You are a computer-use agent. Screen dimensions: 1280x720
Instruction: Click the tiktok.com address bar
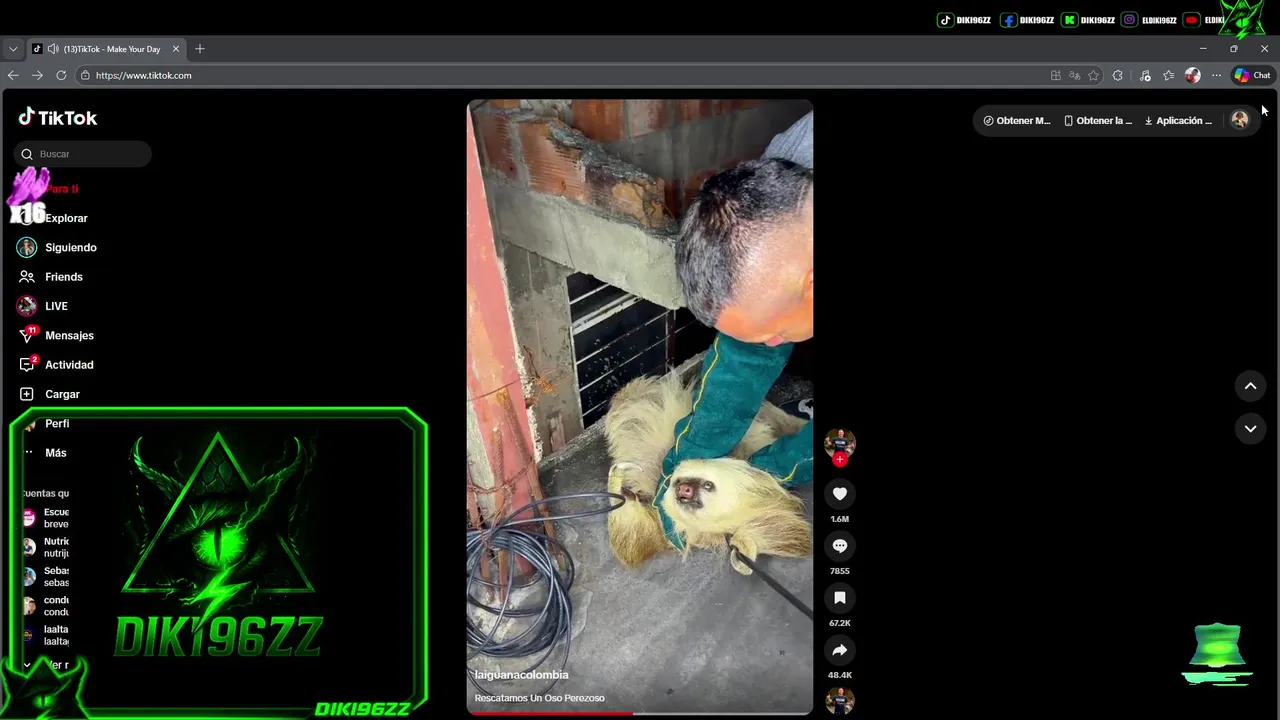(560, 75)
